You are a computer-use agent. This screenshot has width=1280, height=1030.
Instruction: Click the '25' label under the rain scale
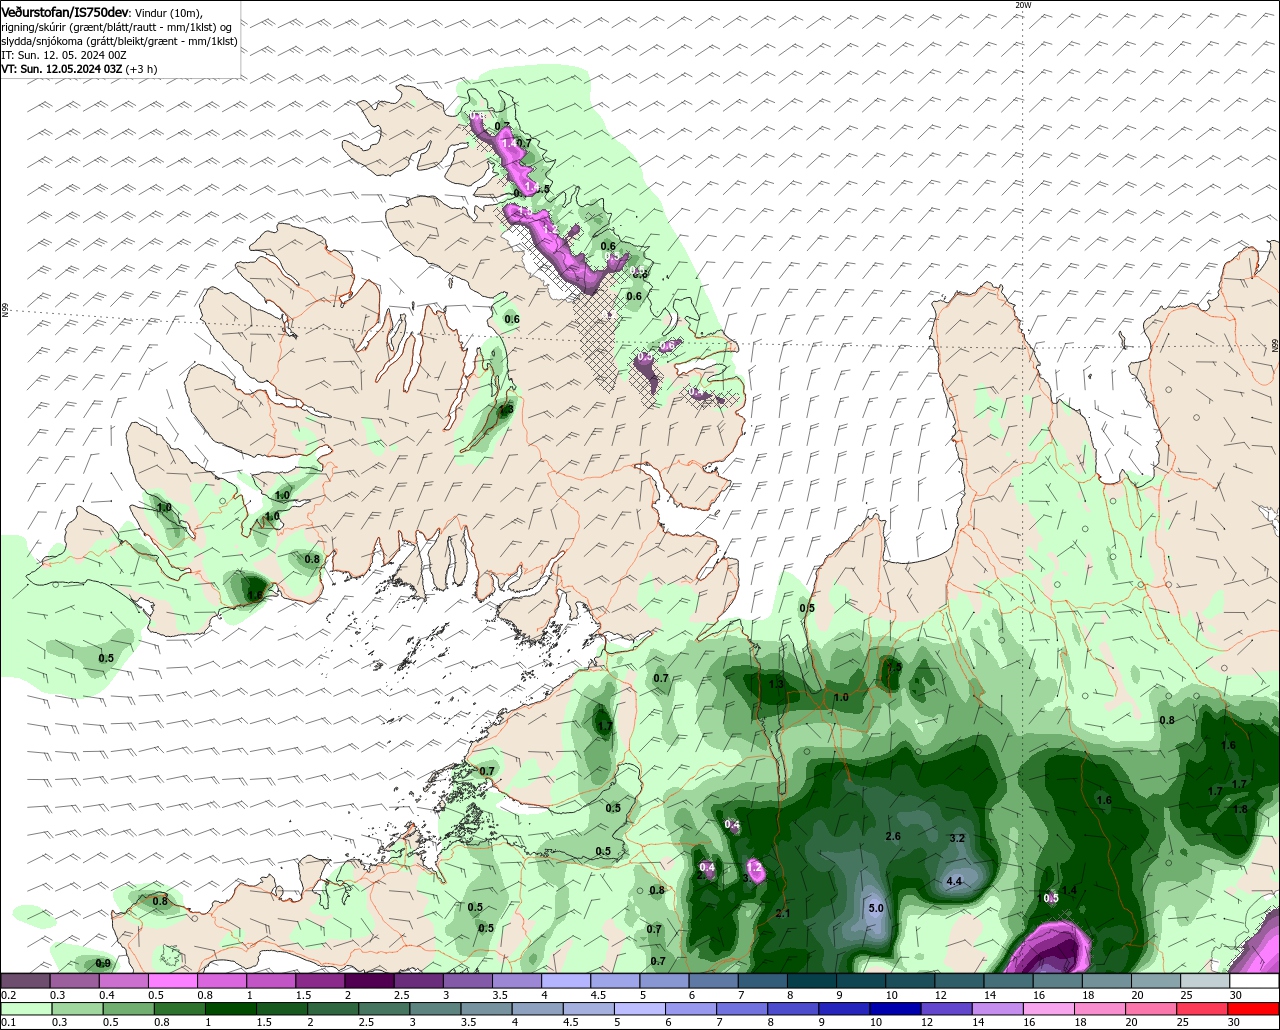(x=1182, y=1023)
